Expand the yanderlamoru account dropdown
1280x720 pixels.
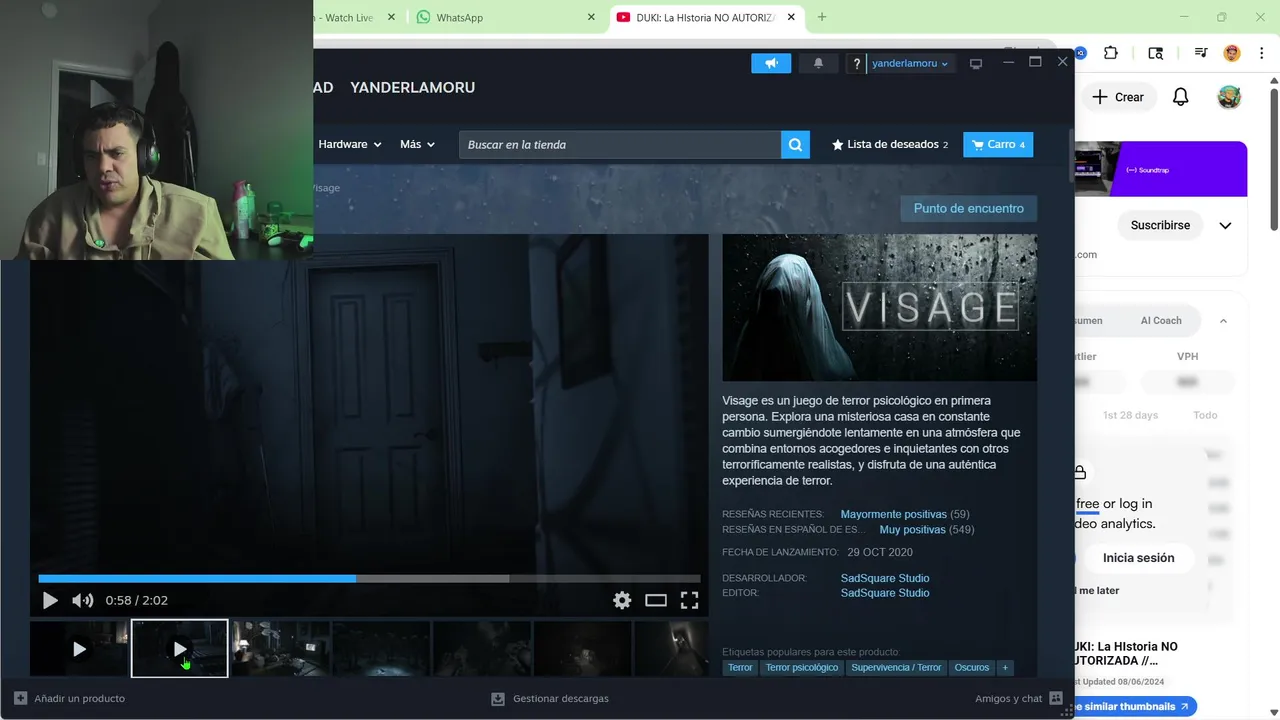pos(910,64)
